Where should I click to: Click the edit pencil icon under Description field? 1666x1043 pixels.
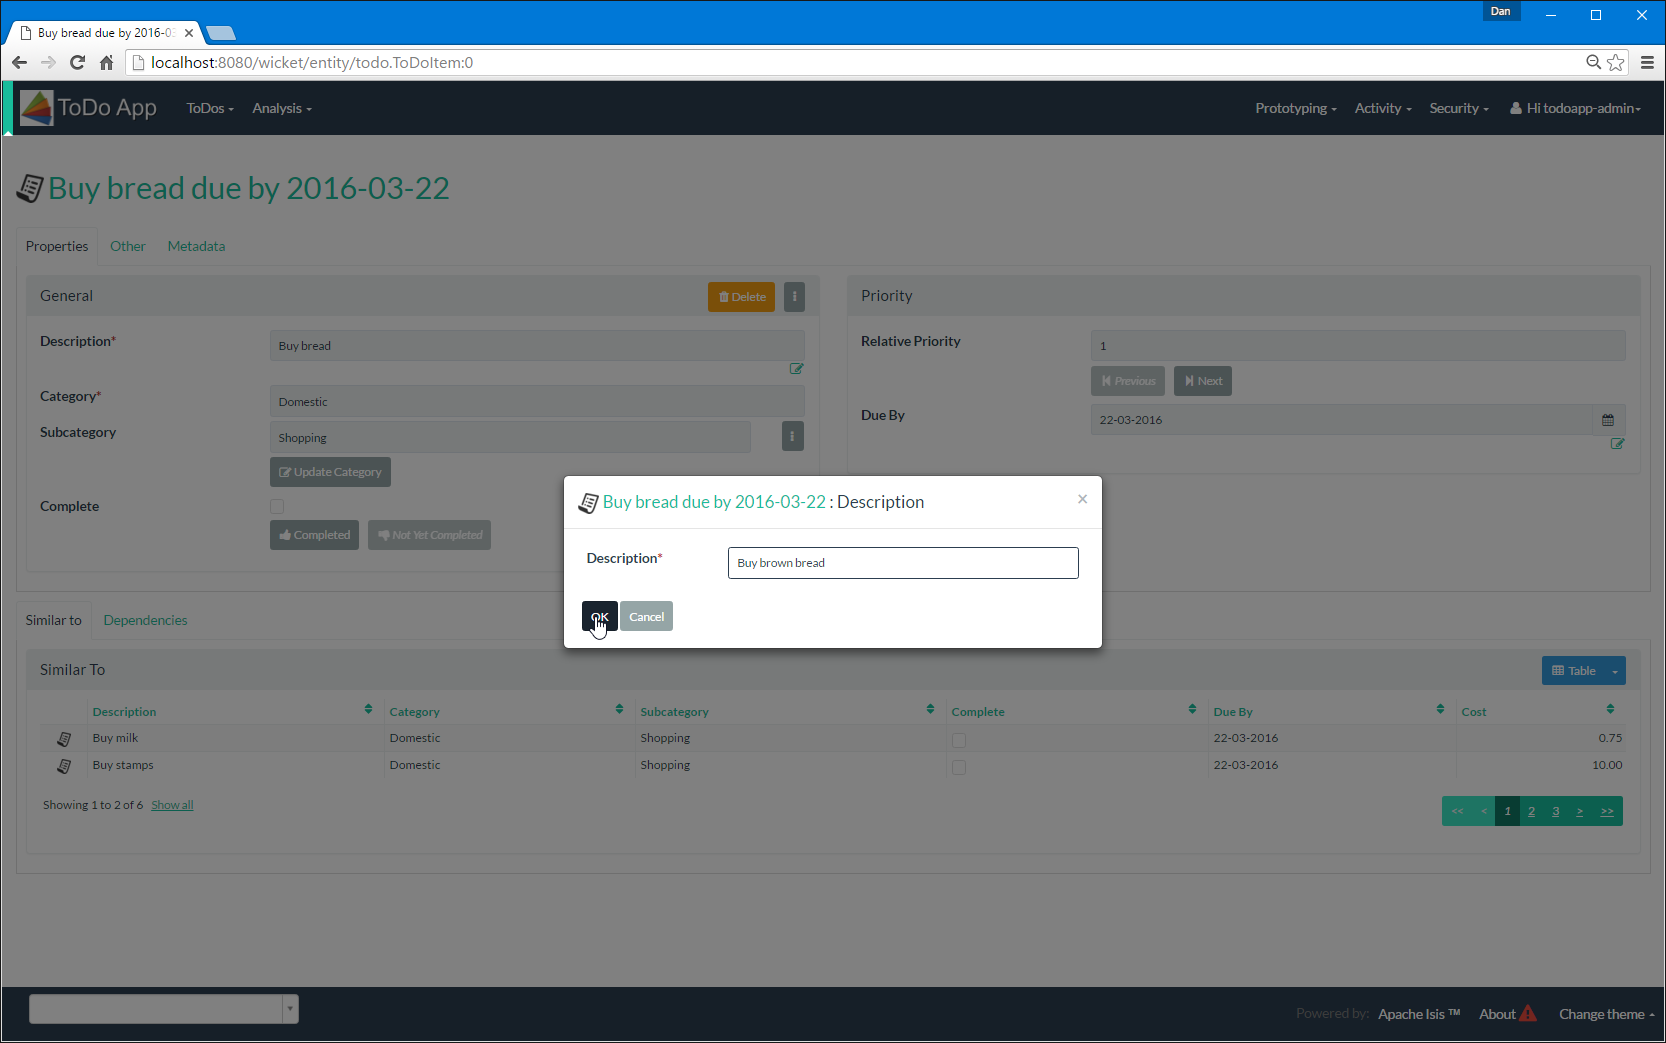click(796, 369)
